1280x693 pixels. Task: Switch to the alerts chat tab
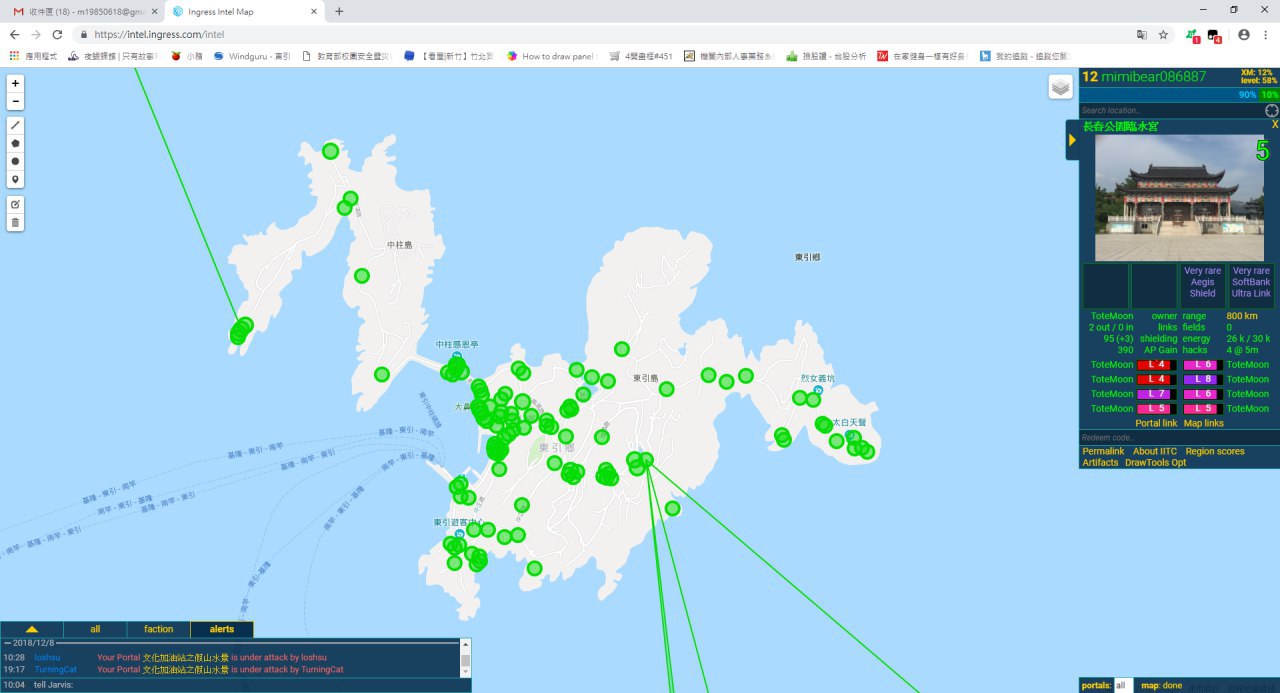222,629
